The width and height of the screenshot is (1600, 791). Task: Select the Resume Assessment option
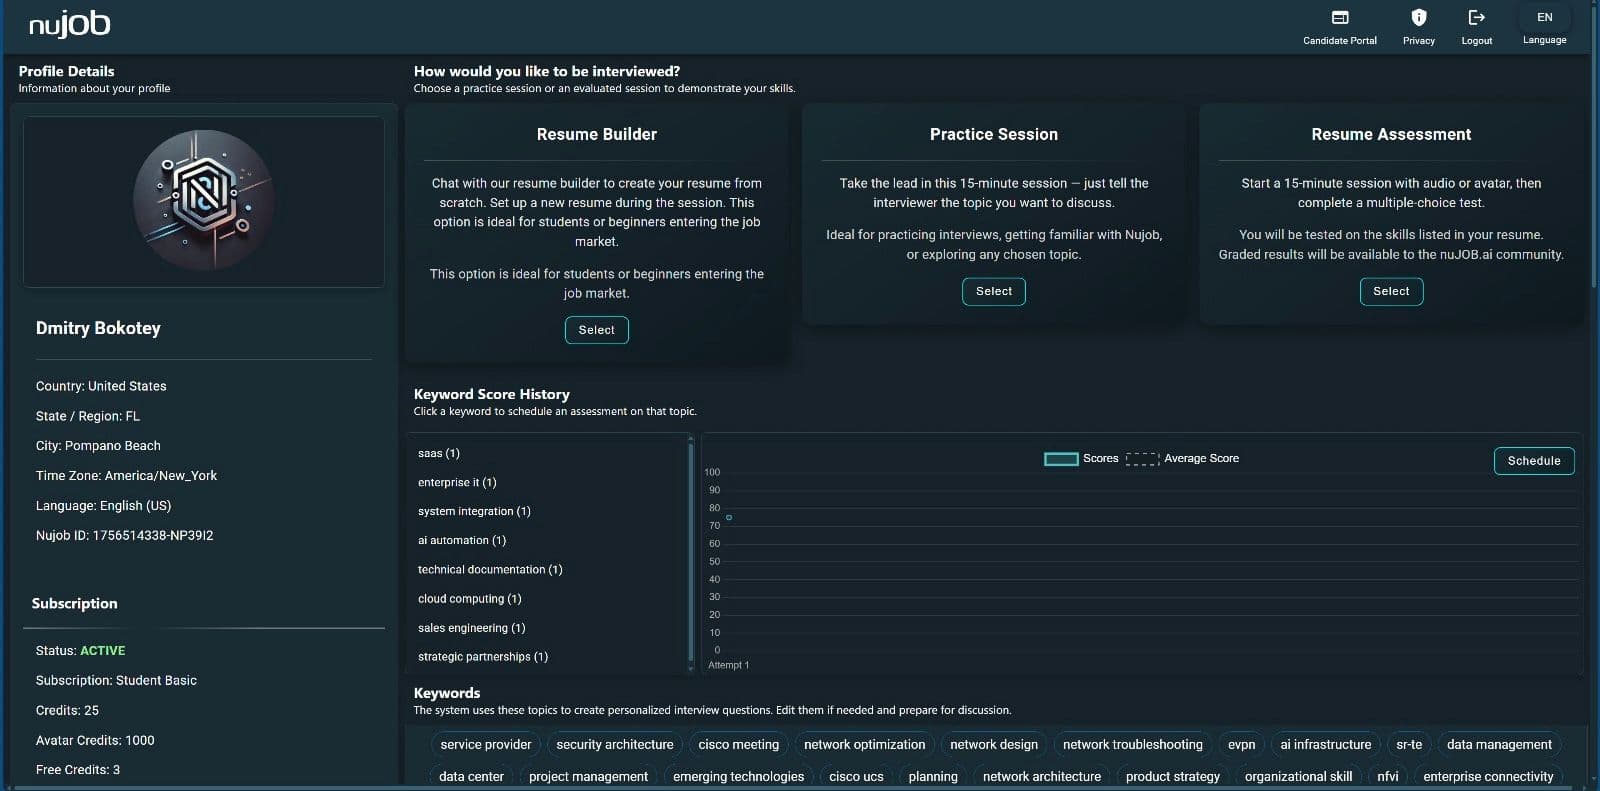click(x=1390, y=291)
